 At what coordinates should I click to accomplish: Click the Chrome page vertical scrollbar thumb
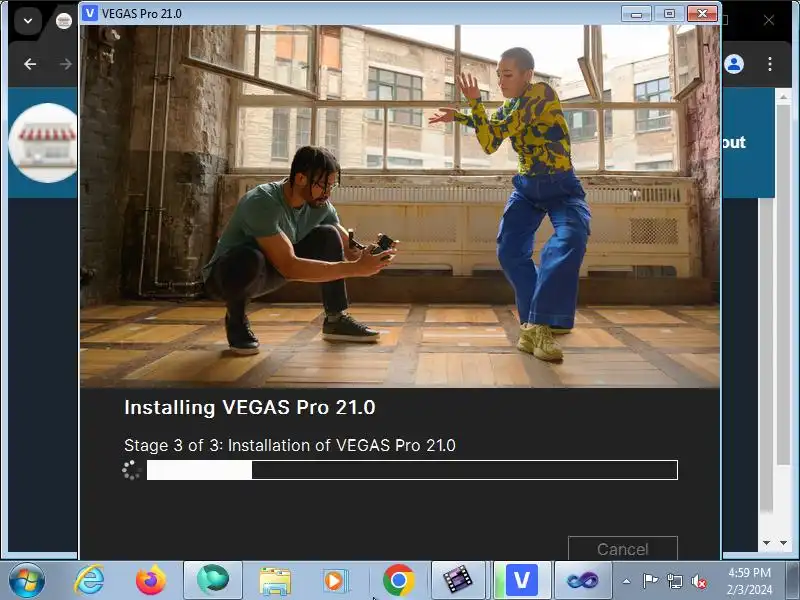pyautogui.click(x=783, y=283)
